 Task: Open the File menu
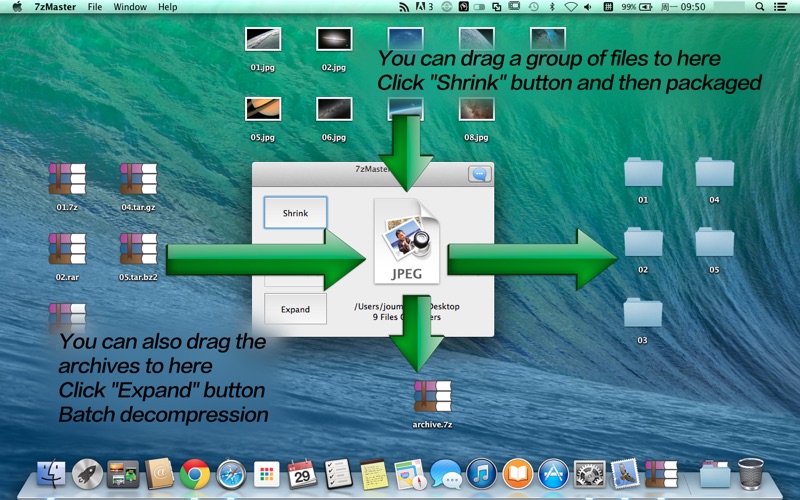coord(95,7)
